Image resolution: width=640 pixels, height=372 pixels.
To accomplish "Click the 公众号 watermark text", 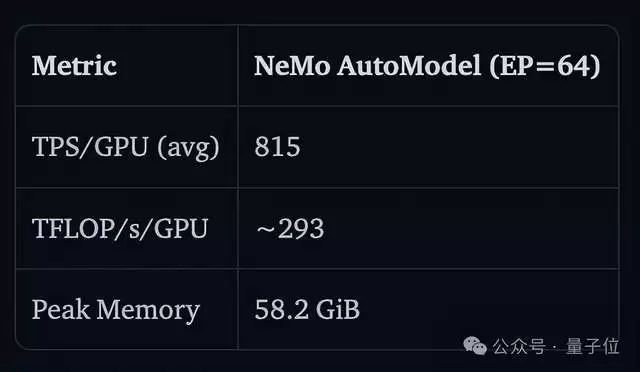I will pos(519,347).
